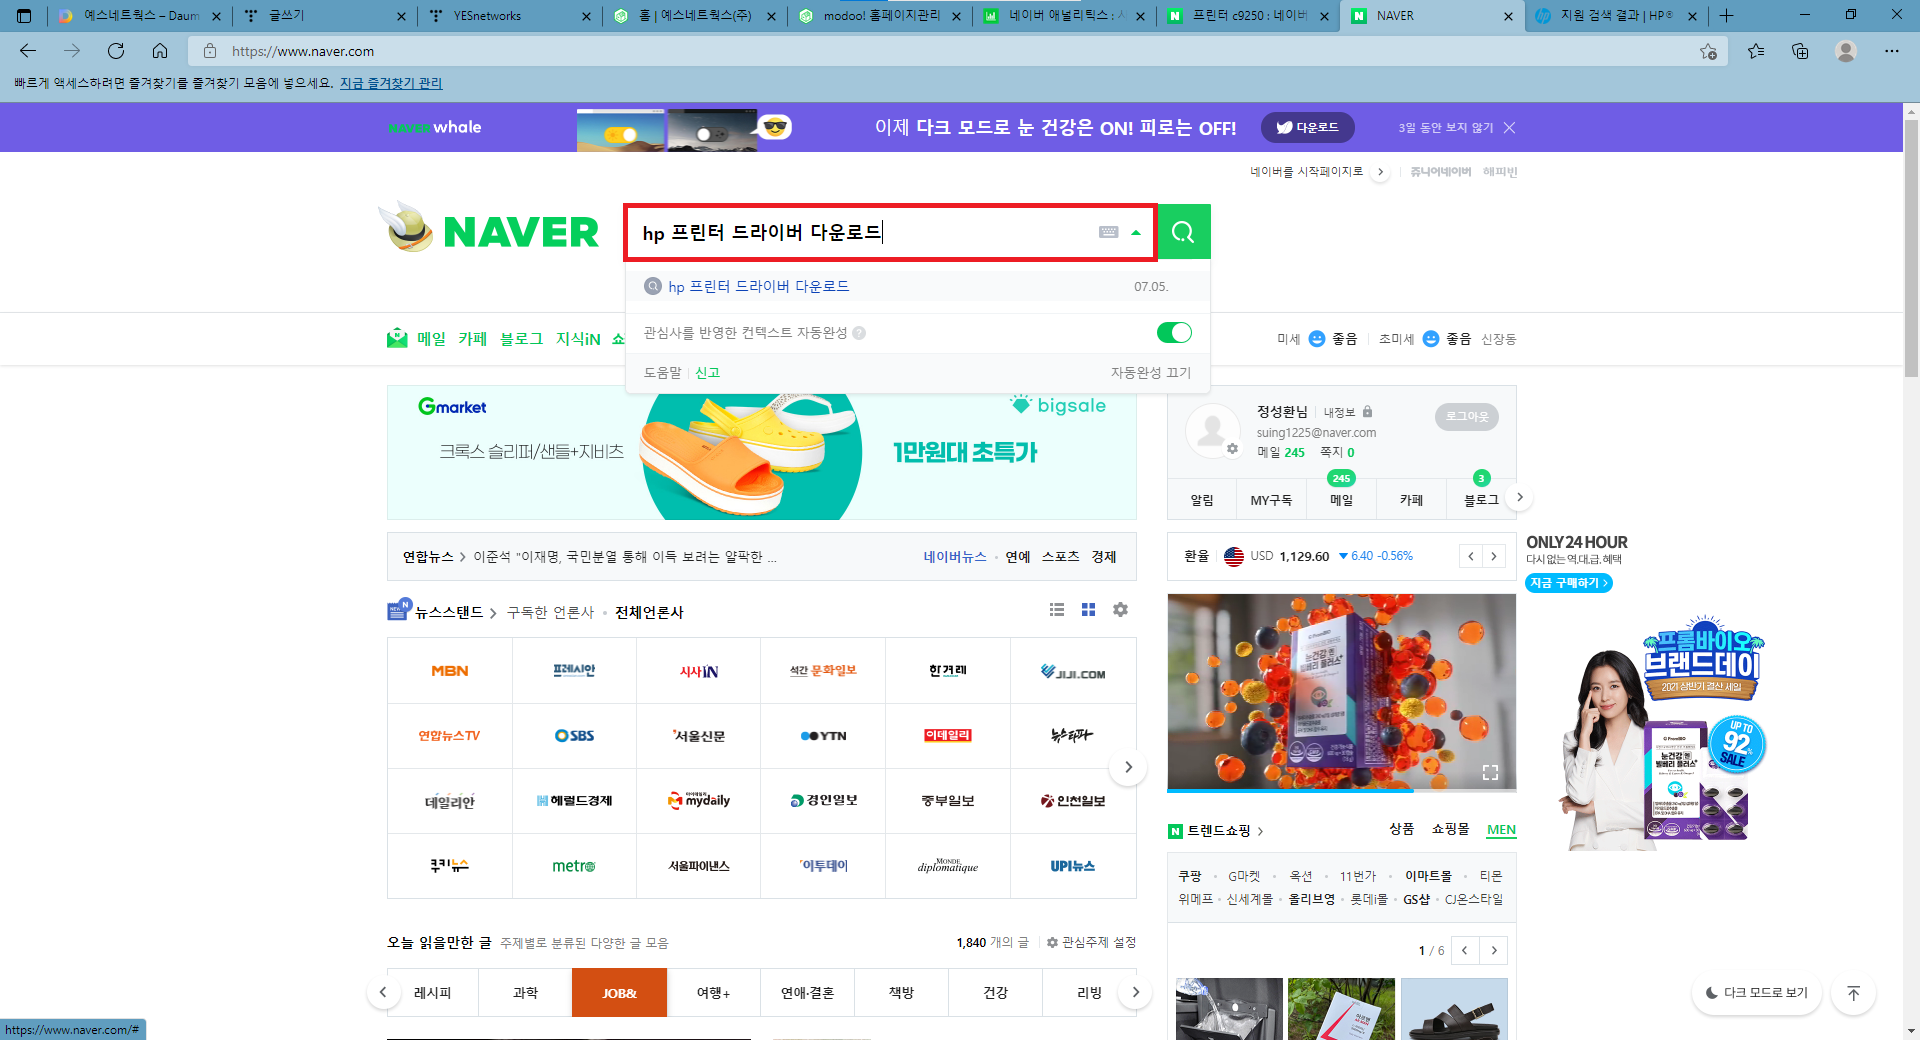The height and width of the screenshot is (1040, 1920).
Task: Click 지금 즐겨찾기 관리 link
Action: [x=391, y=83]
